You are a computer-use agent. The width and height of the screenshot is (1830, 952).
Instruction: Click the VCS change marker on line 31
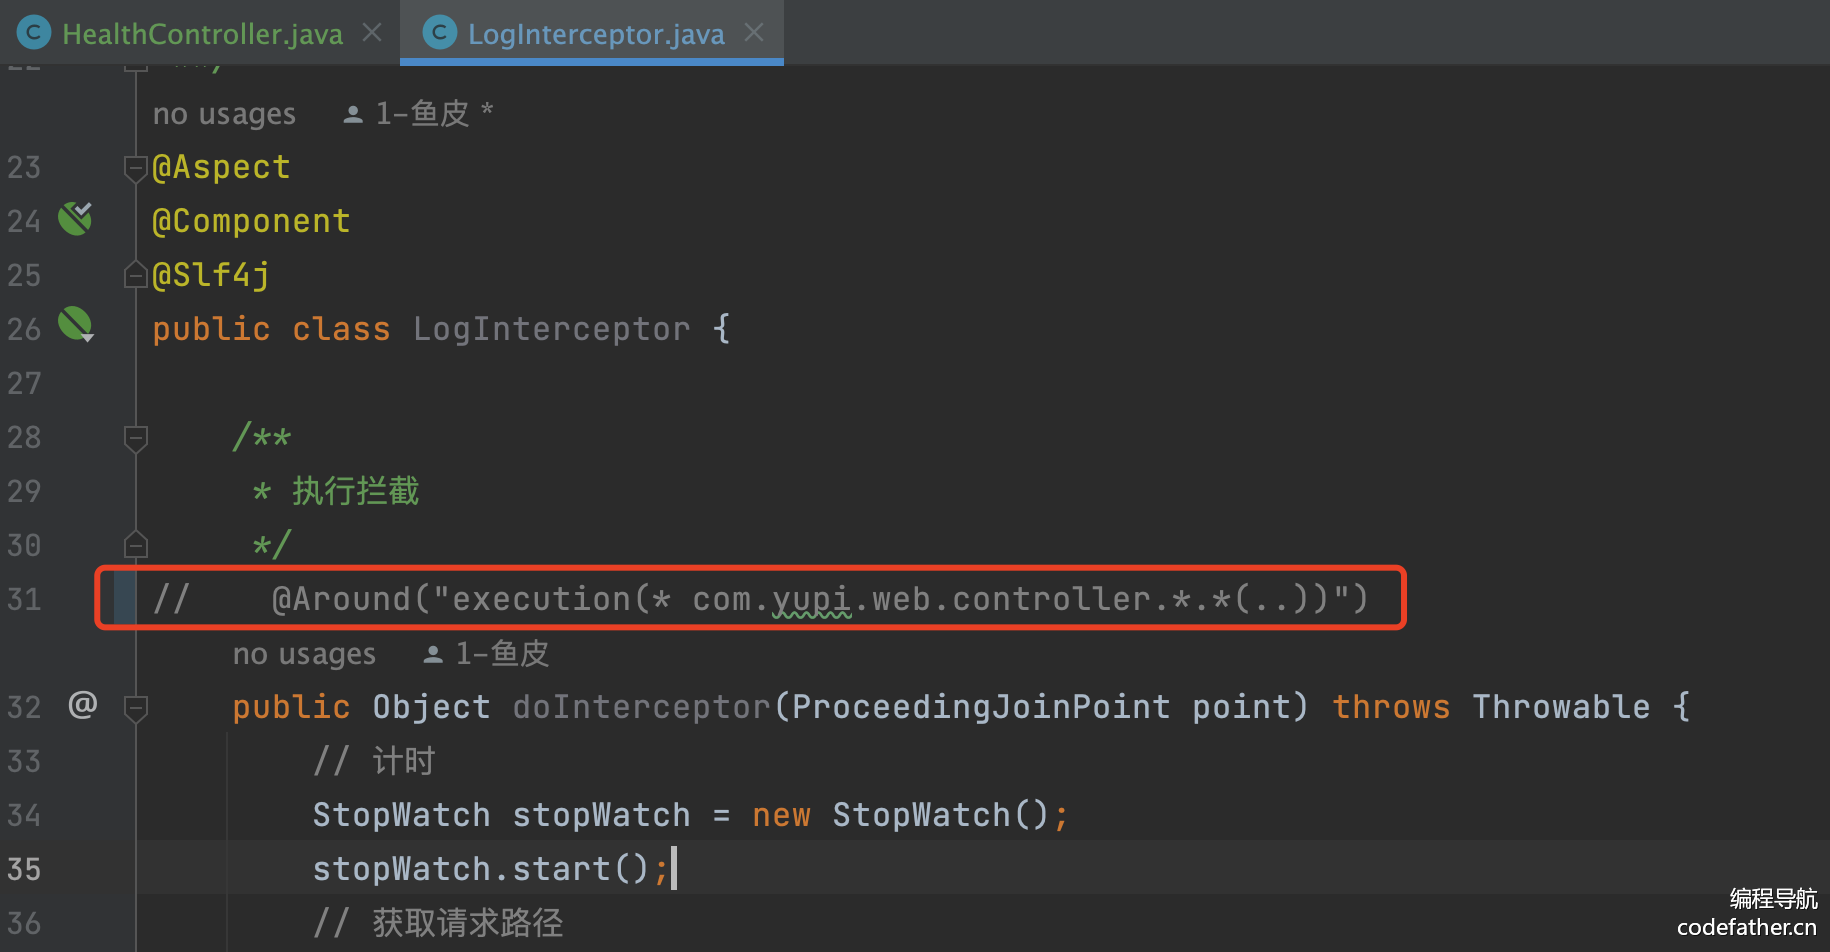(x=125, y=598)
